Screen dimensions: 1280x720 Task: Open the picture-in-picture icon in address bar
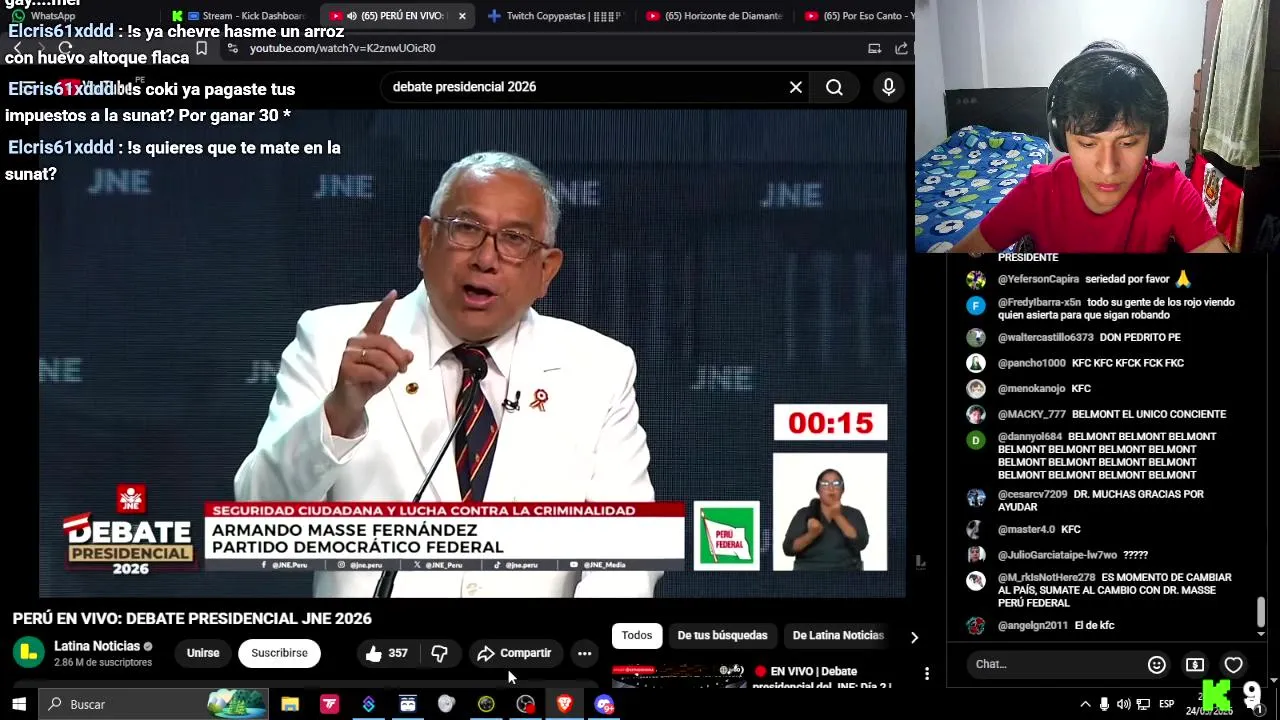(874, 48)
